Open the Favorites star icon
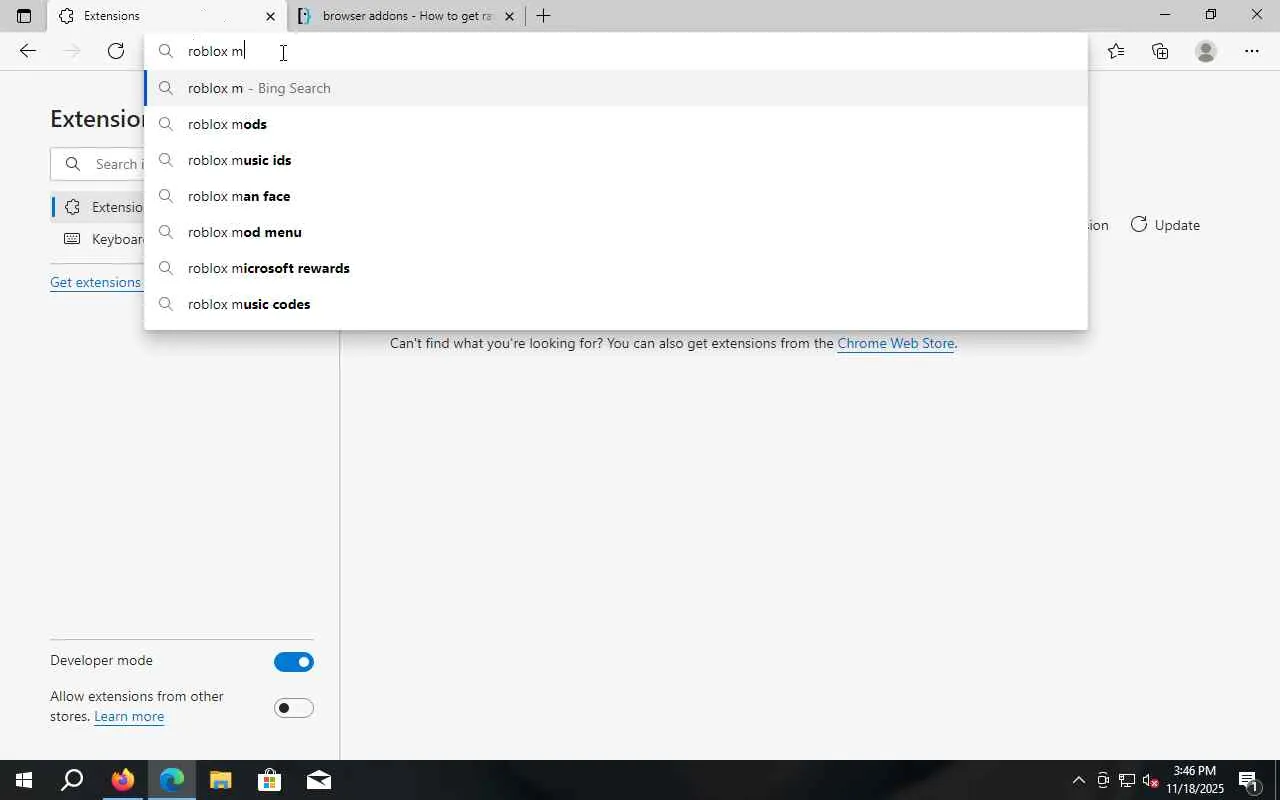The height and width of the screenshot is (800, 1280). (x=1116, y=51)
